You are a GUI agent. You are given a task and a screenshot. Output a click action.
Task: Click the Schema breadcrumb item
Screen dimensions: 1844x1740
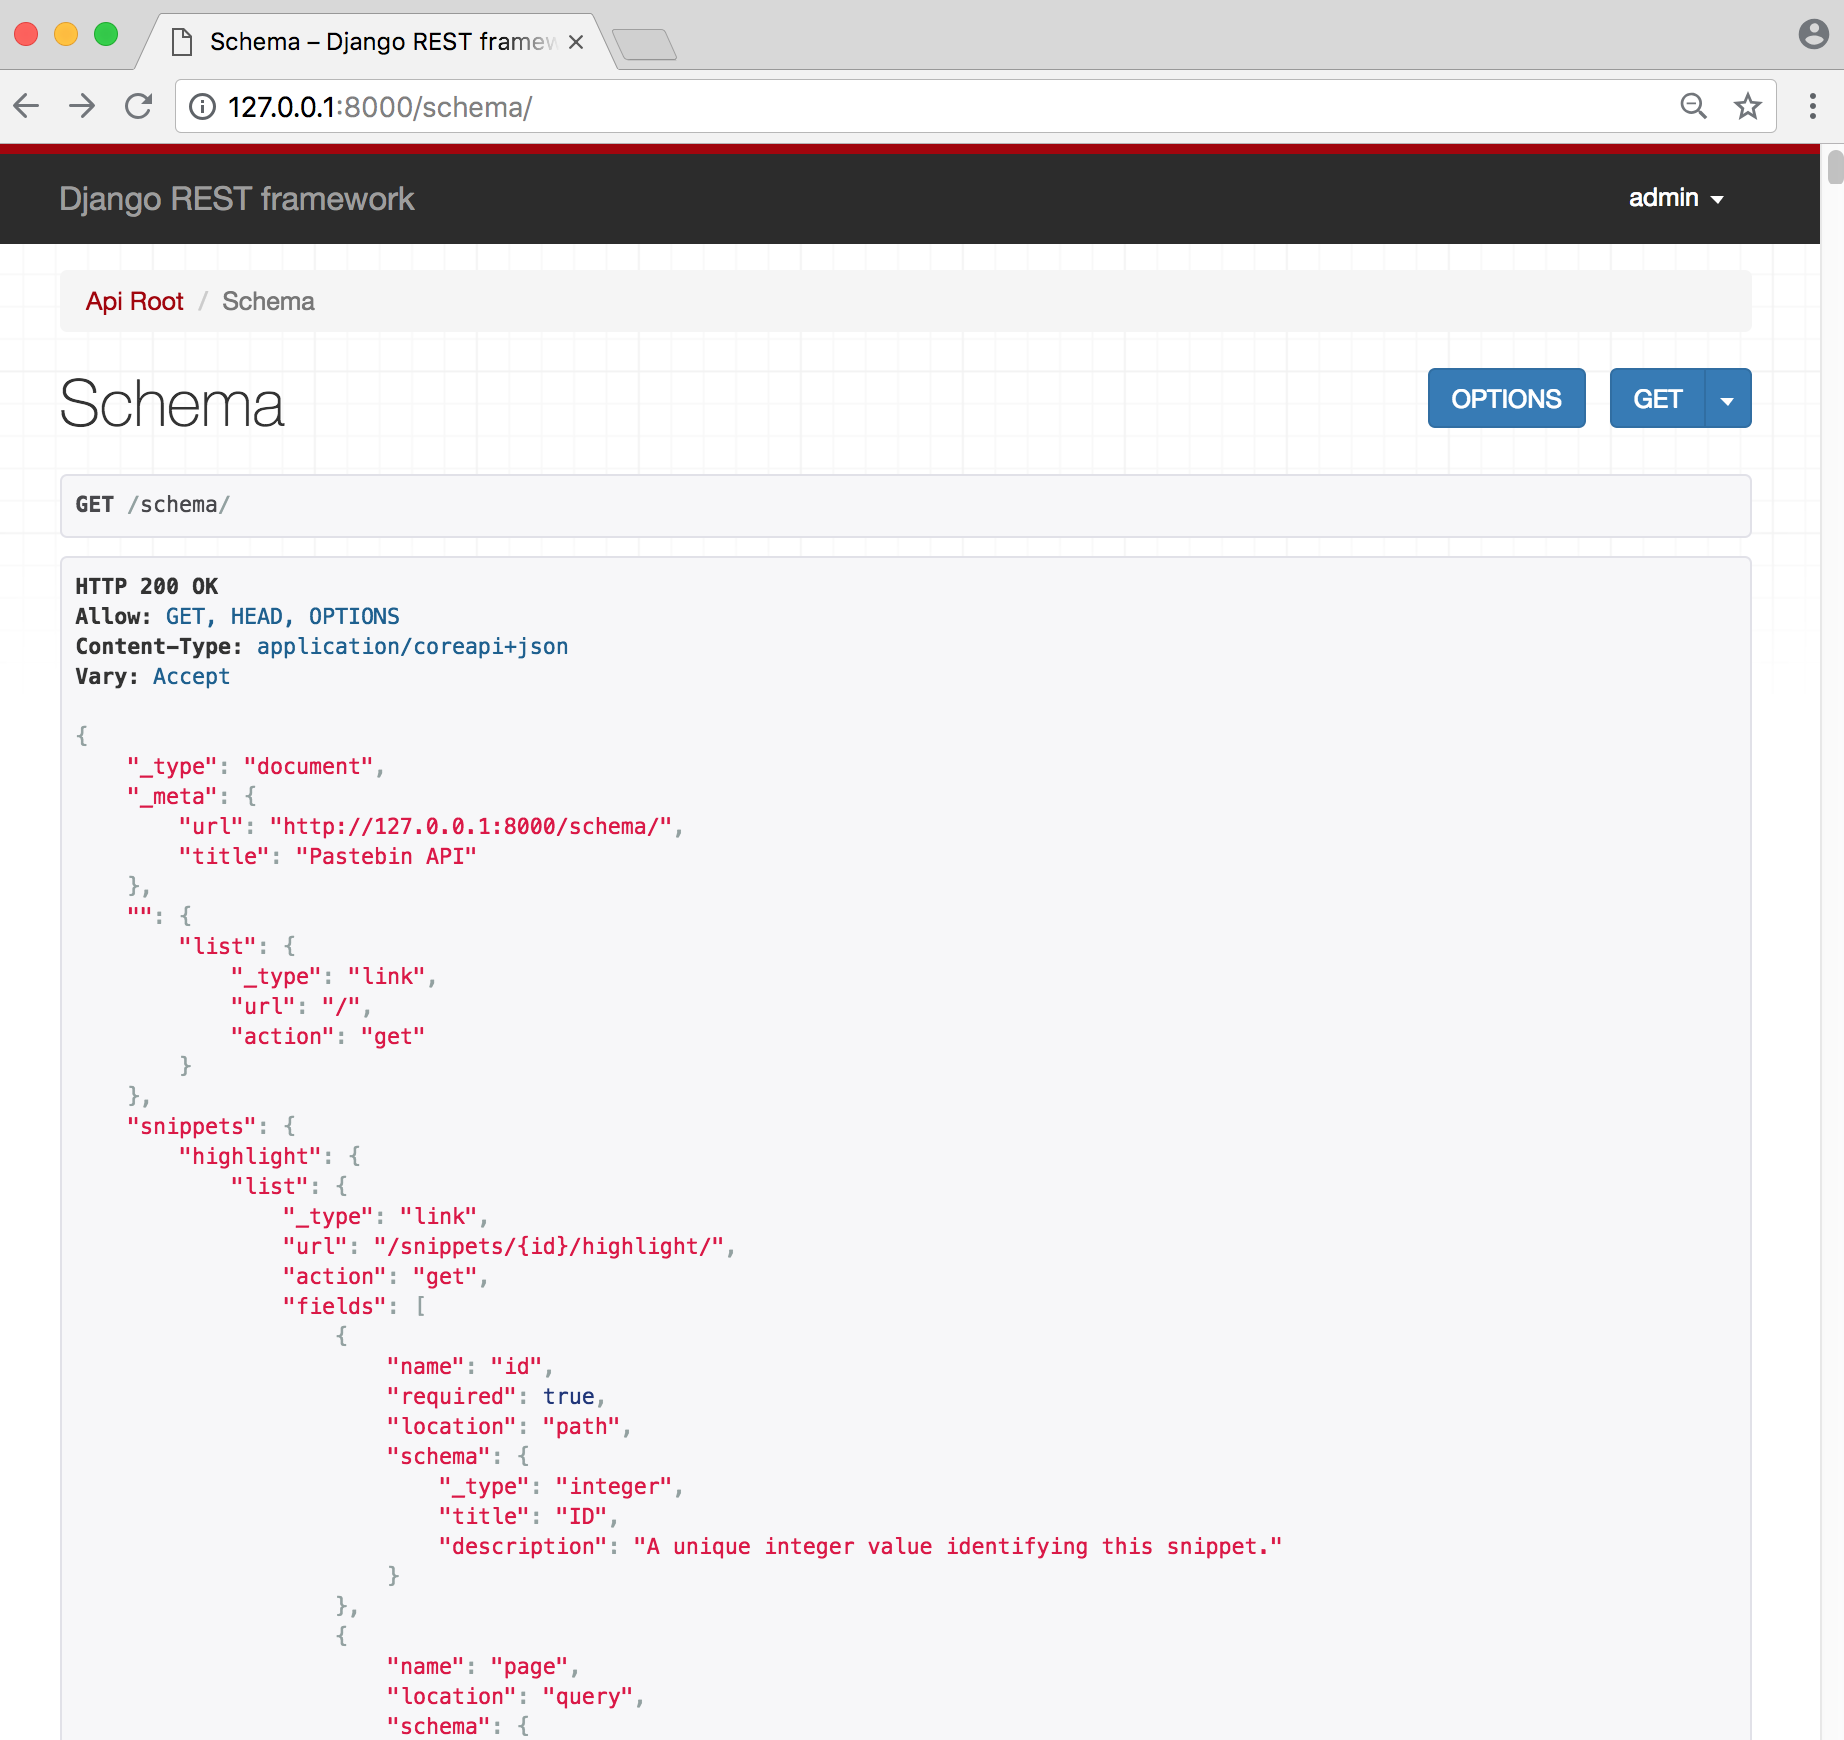pyautogui.click(x=268, y=301)
